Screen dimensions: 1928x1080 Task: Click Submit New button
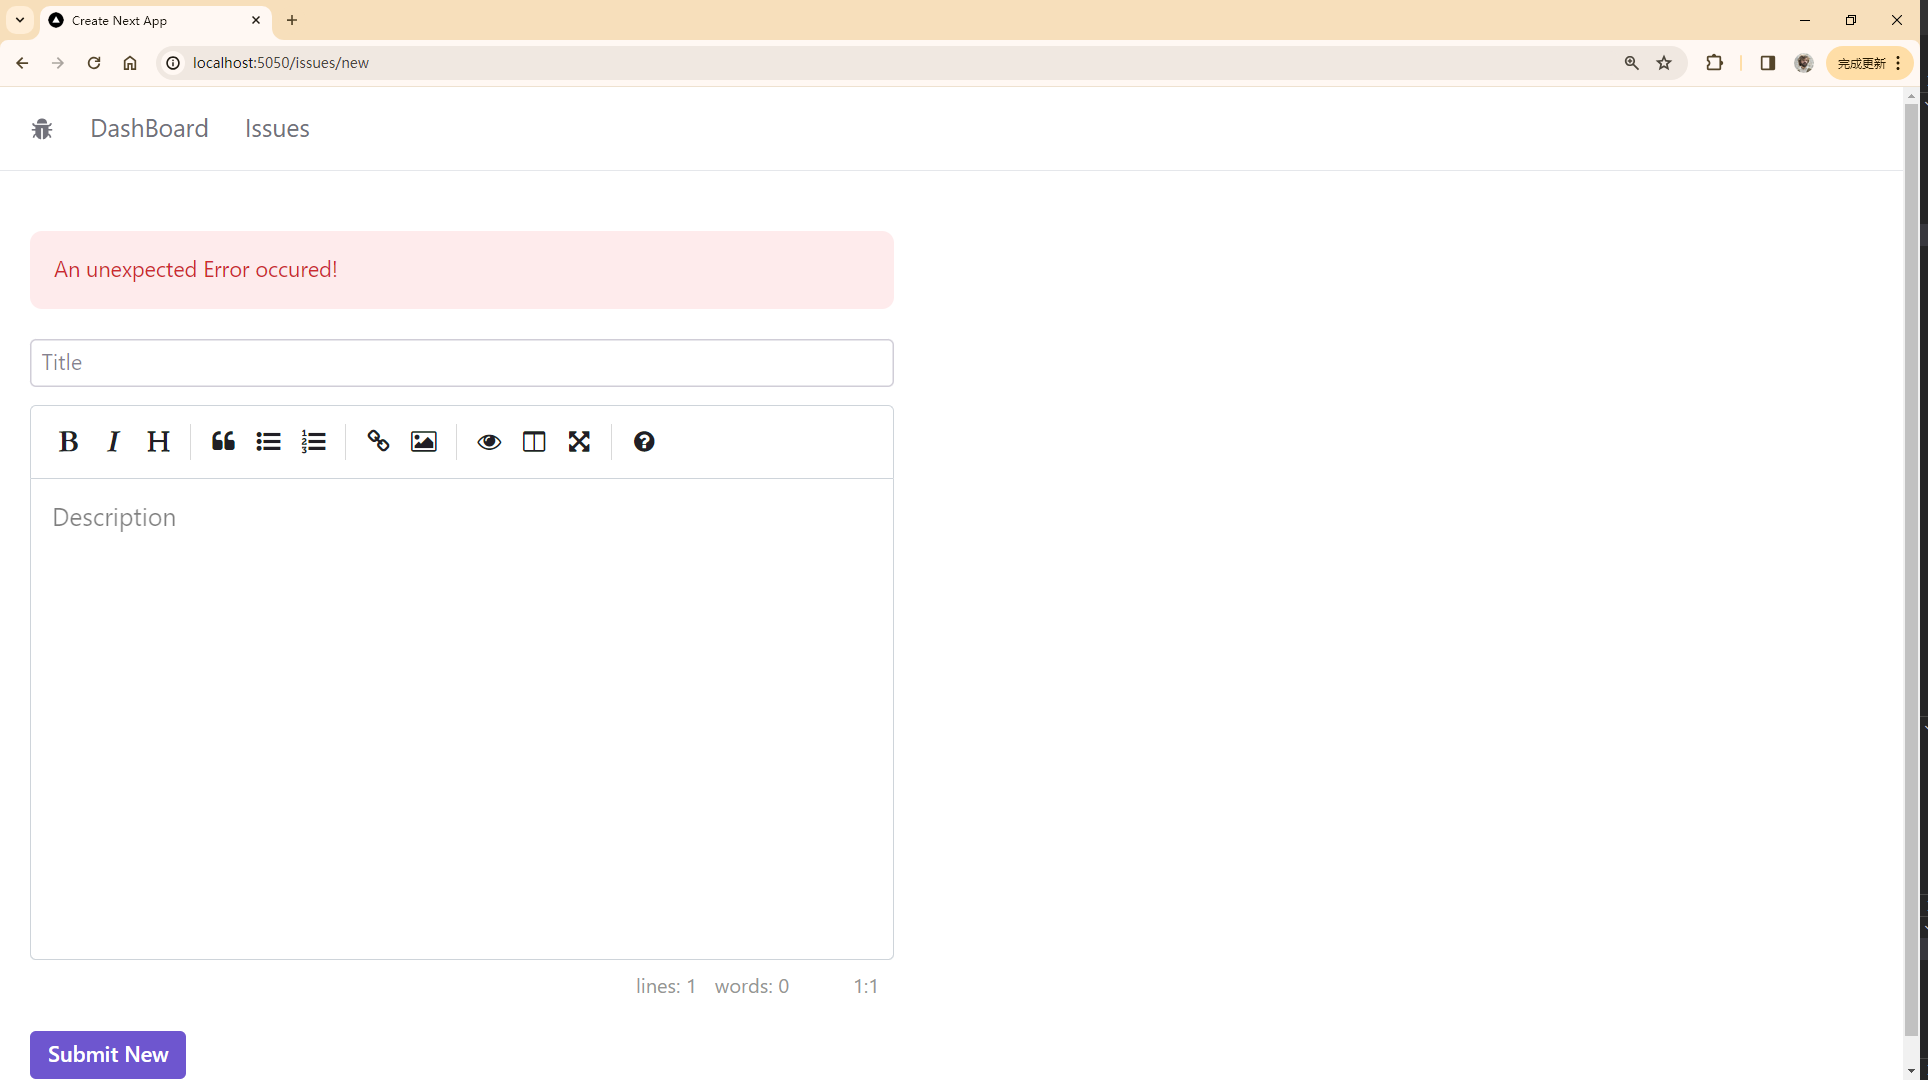107,1054
